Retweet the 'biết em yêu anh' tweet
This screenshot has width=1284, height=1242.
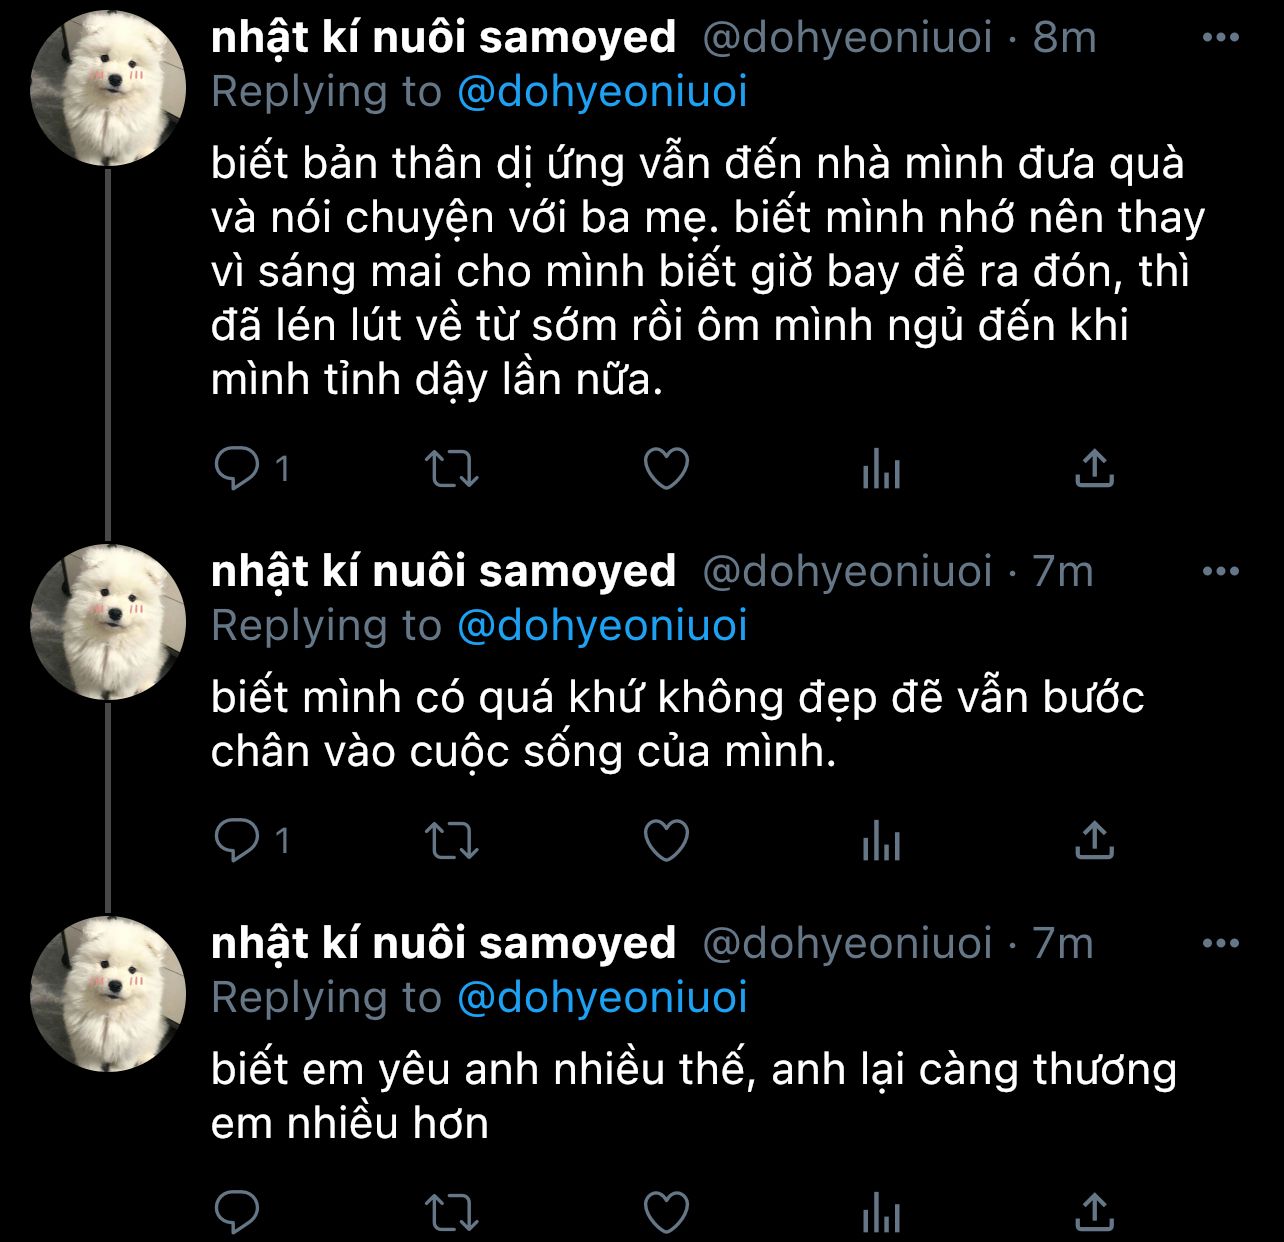452,1213
